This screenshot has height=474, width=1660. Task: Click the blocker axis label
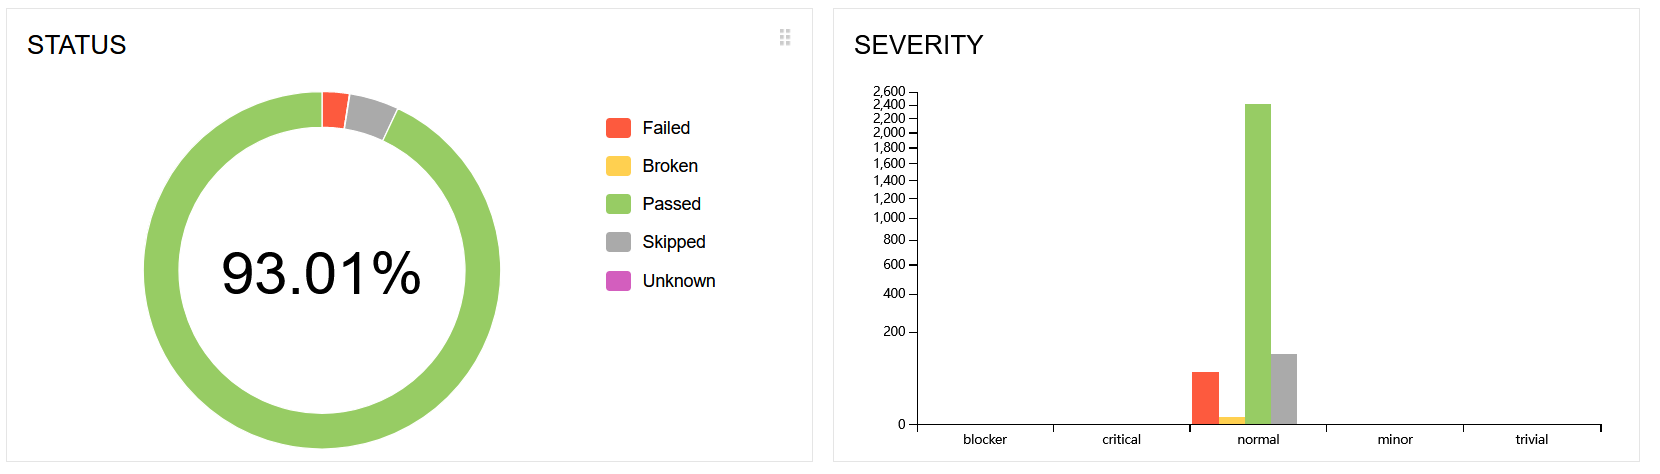coord(985,440)
